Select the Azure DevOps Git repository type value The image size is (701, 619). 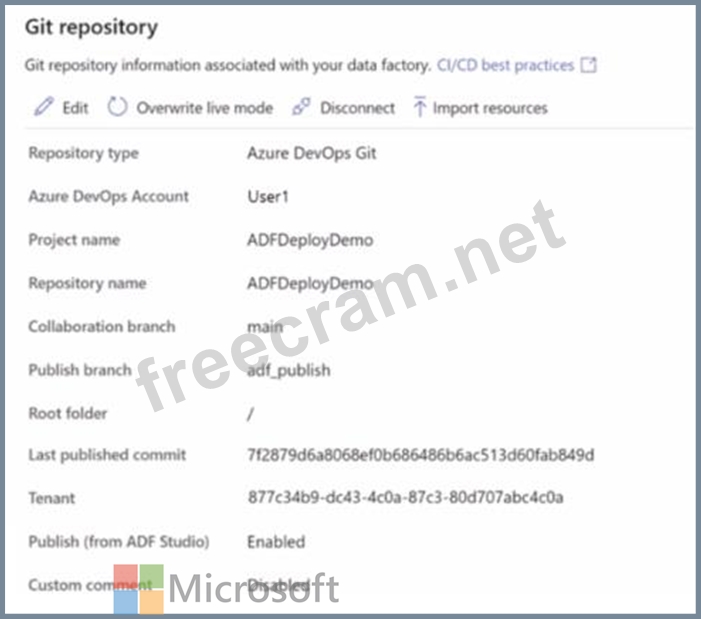[x=311, y=153]
